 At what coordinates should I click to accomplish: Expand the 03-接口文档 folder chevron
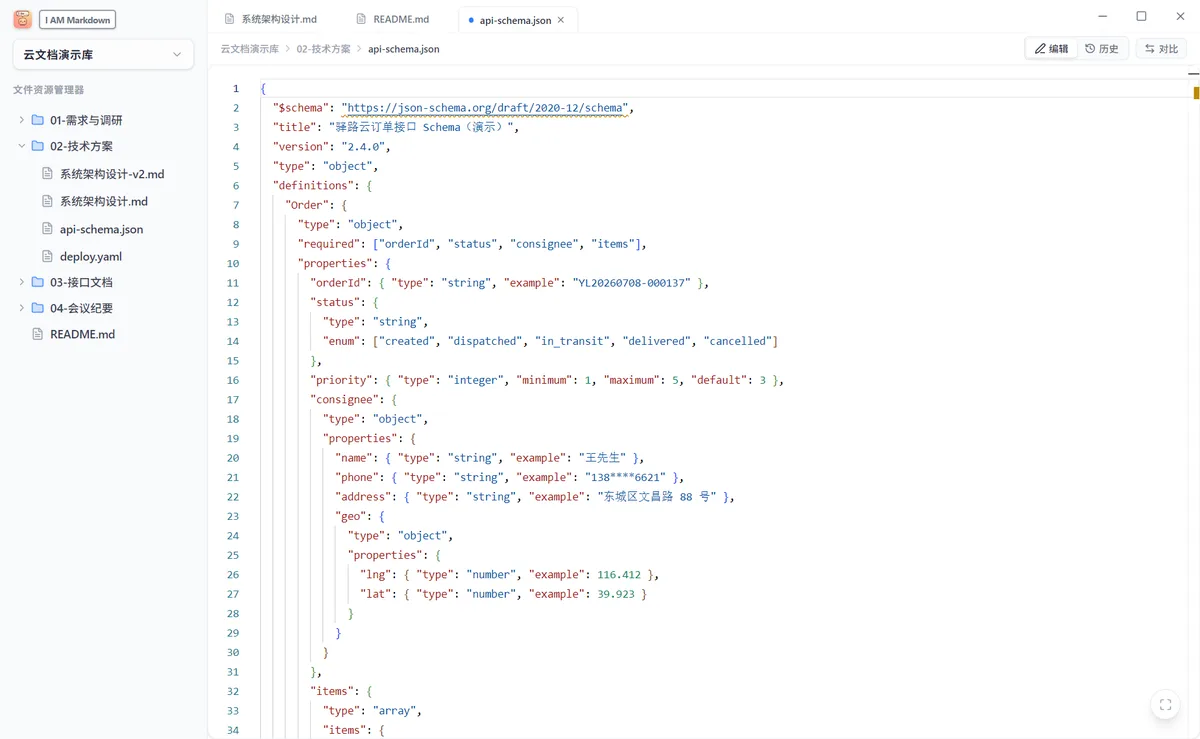[x=22, y=282]
